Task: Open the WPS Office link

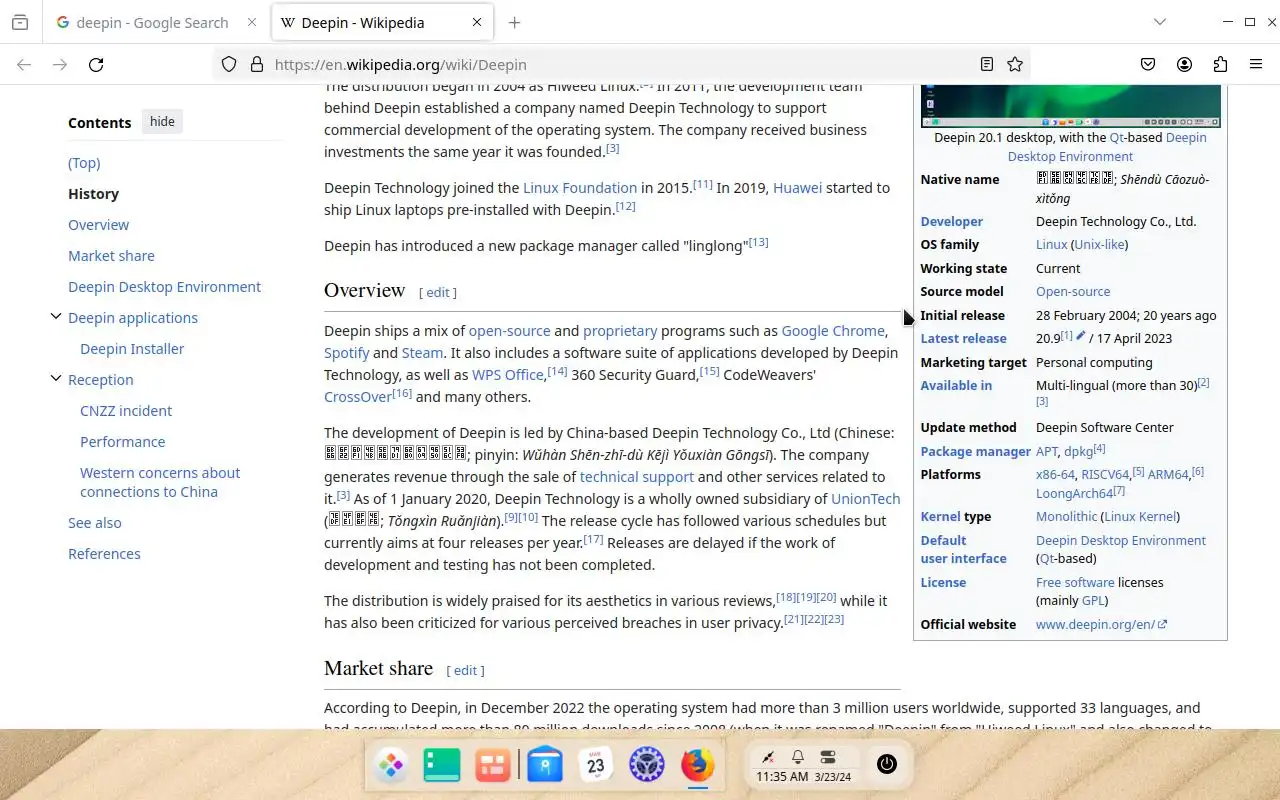Action: [508, 375]
